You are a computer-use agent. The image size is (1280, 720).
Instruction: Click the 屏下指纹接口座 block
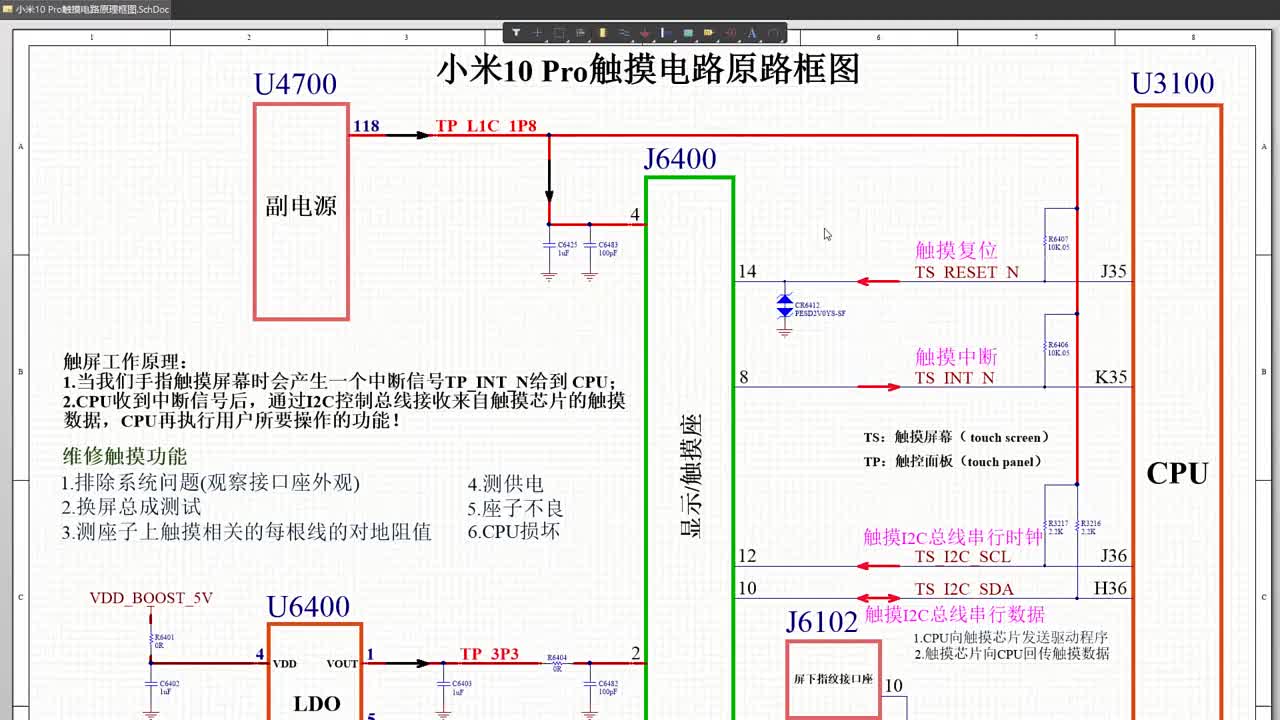pos(833,679)
